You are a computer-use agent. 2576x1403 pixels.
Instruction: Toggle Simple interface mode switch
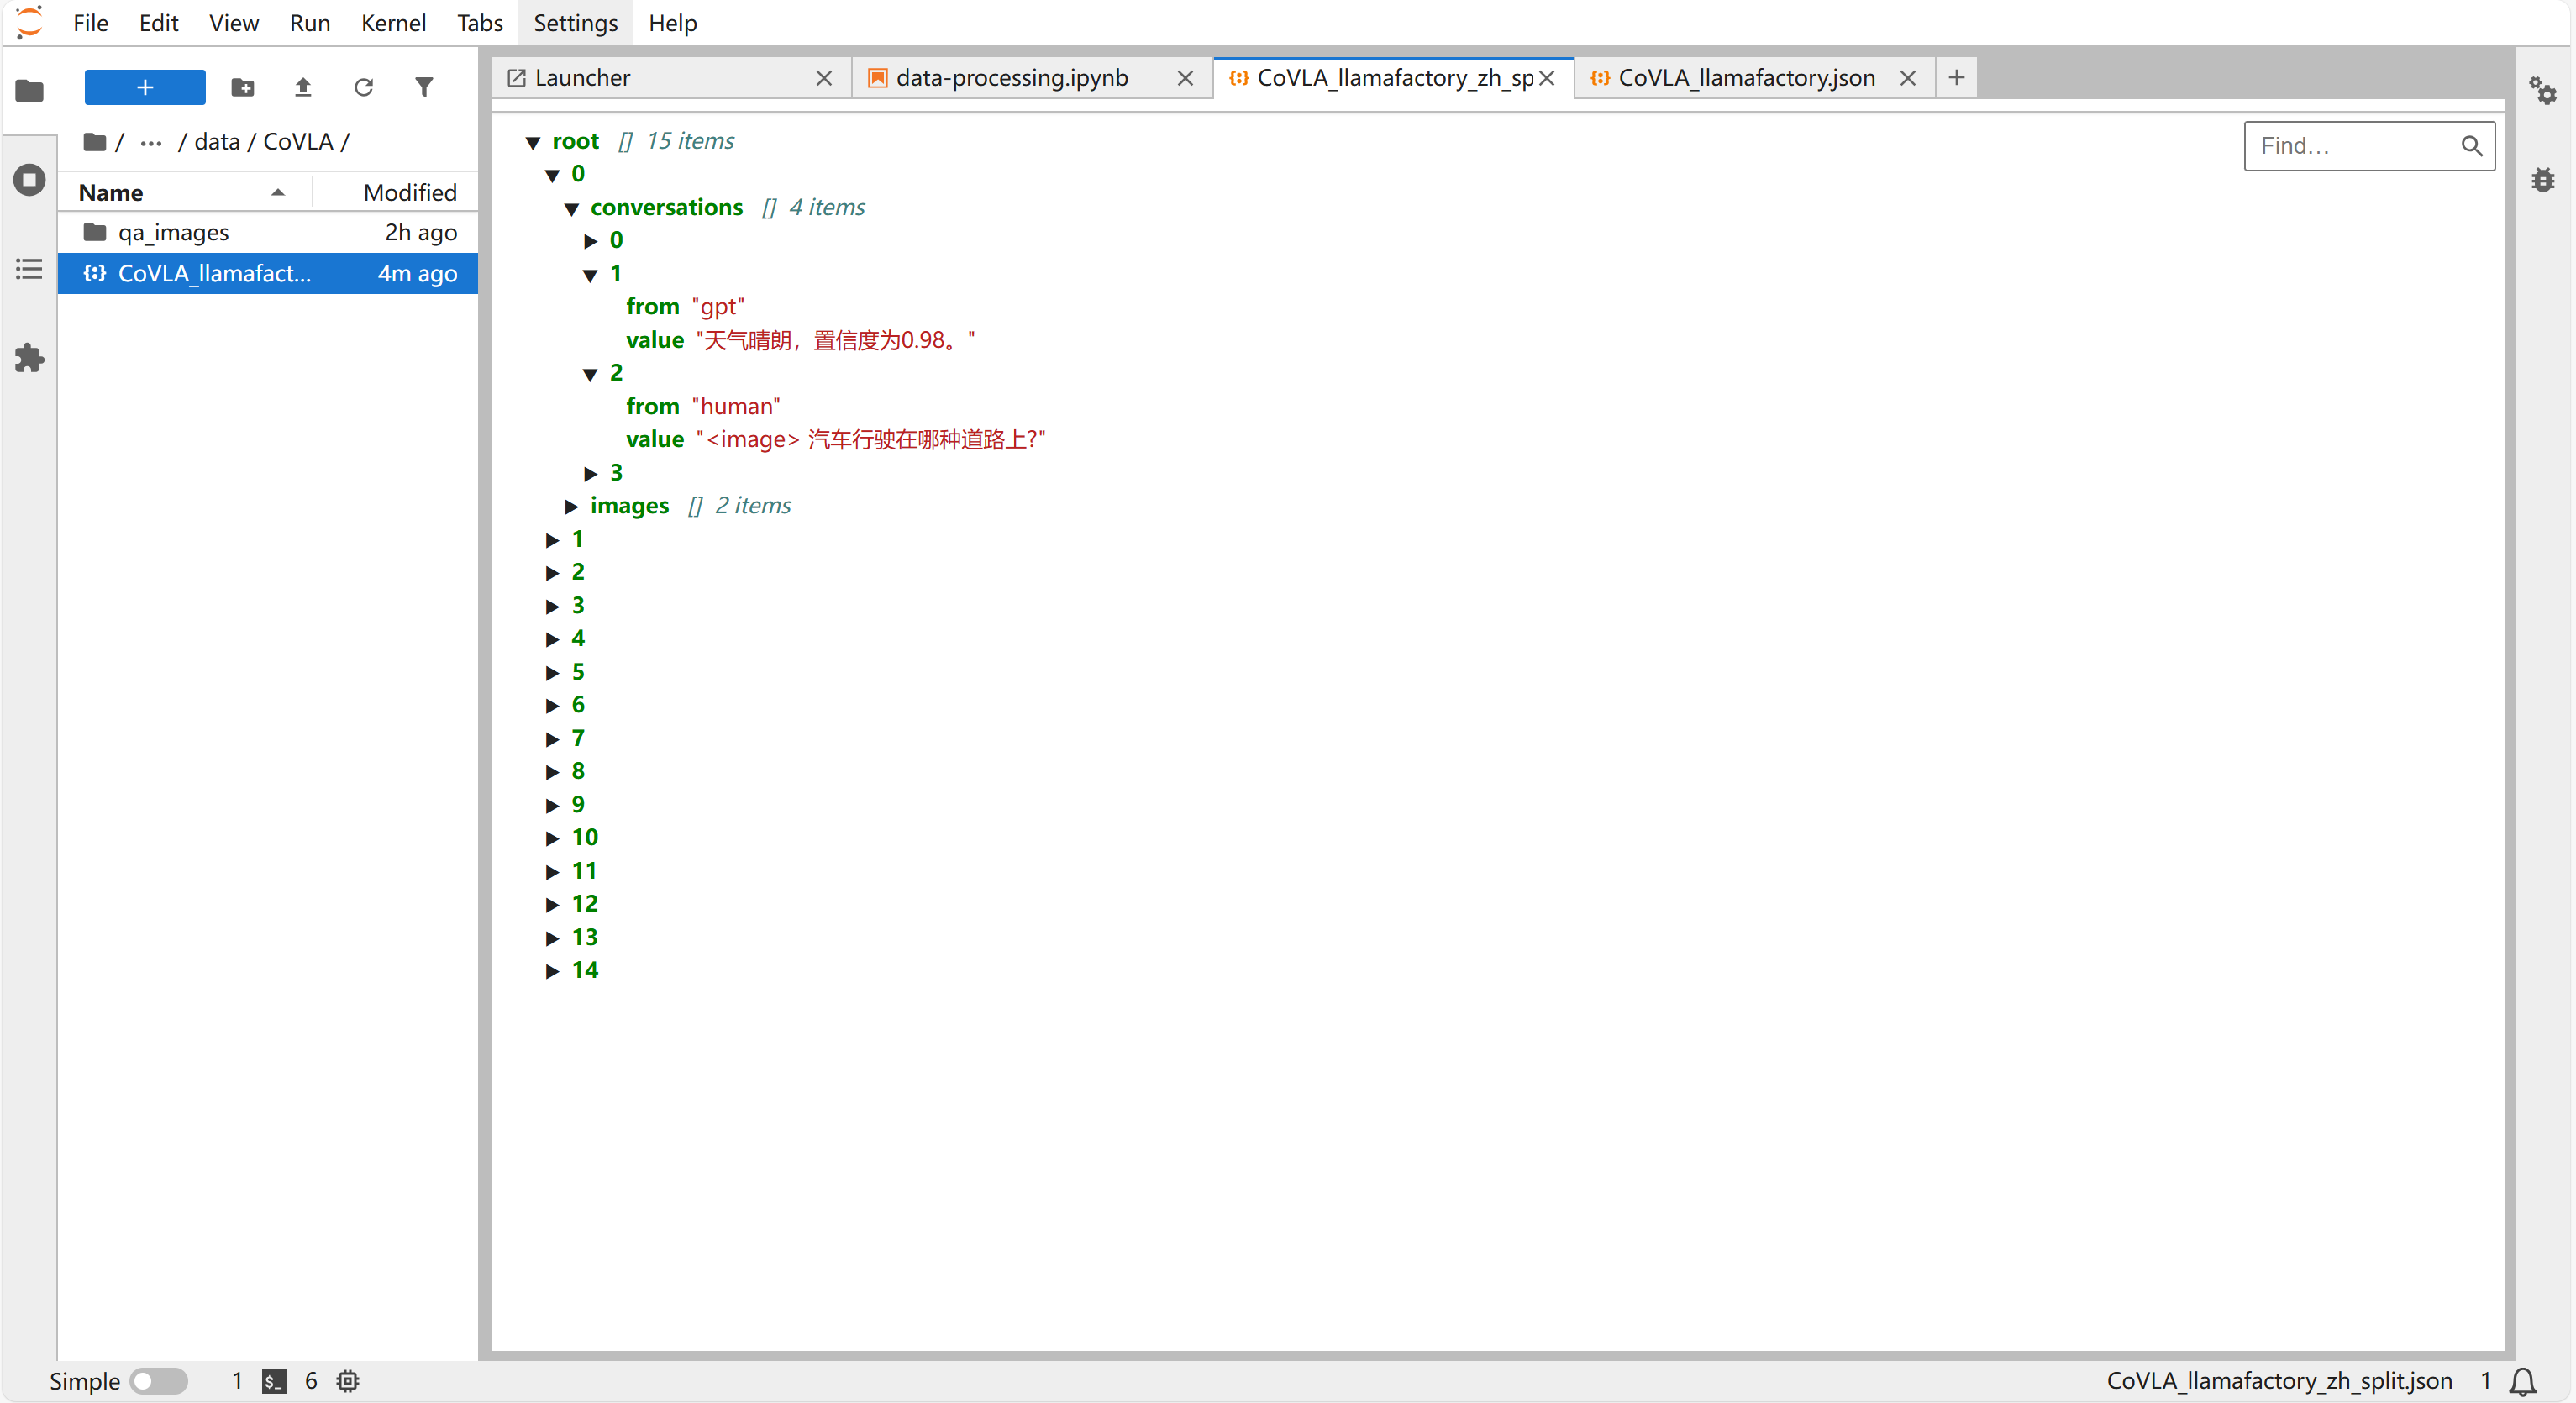point(159,1380)
